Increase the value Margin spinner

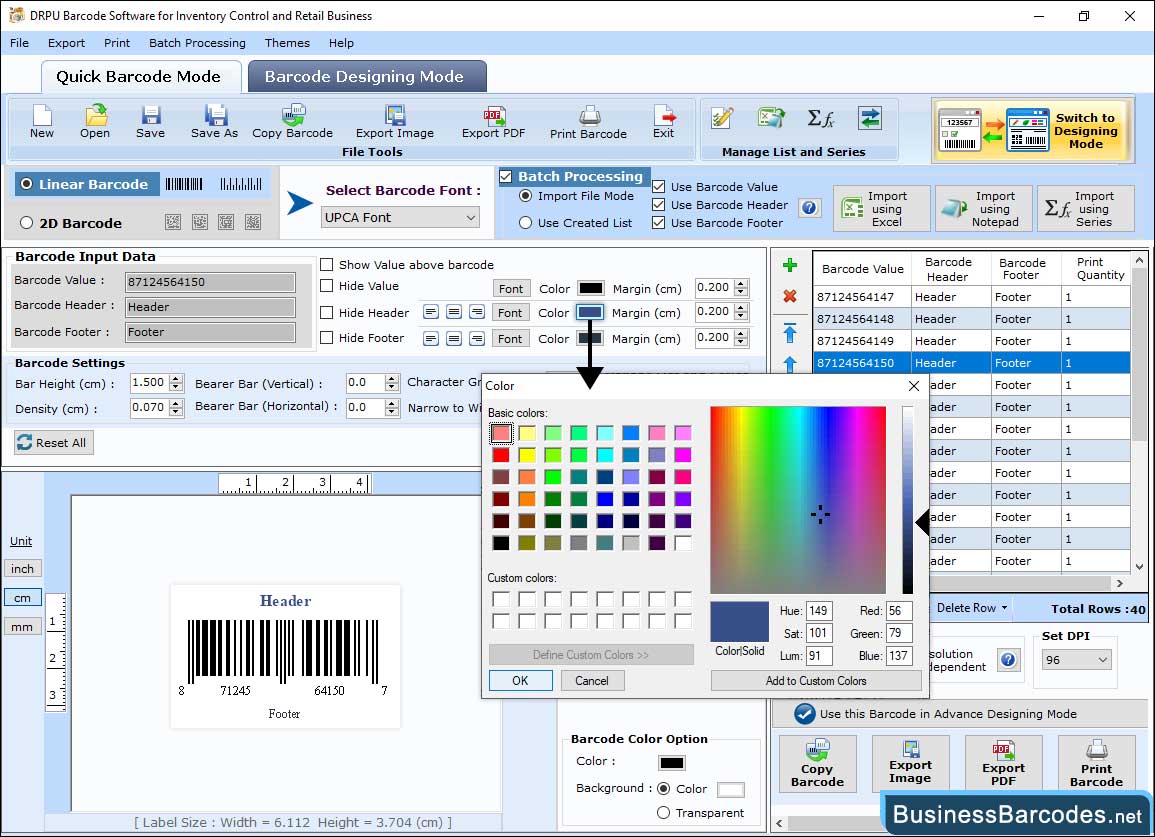click(x=741, y=284)
